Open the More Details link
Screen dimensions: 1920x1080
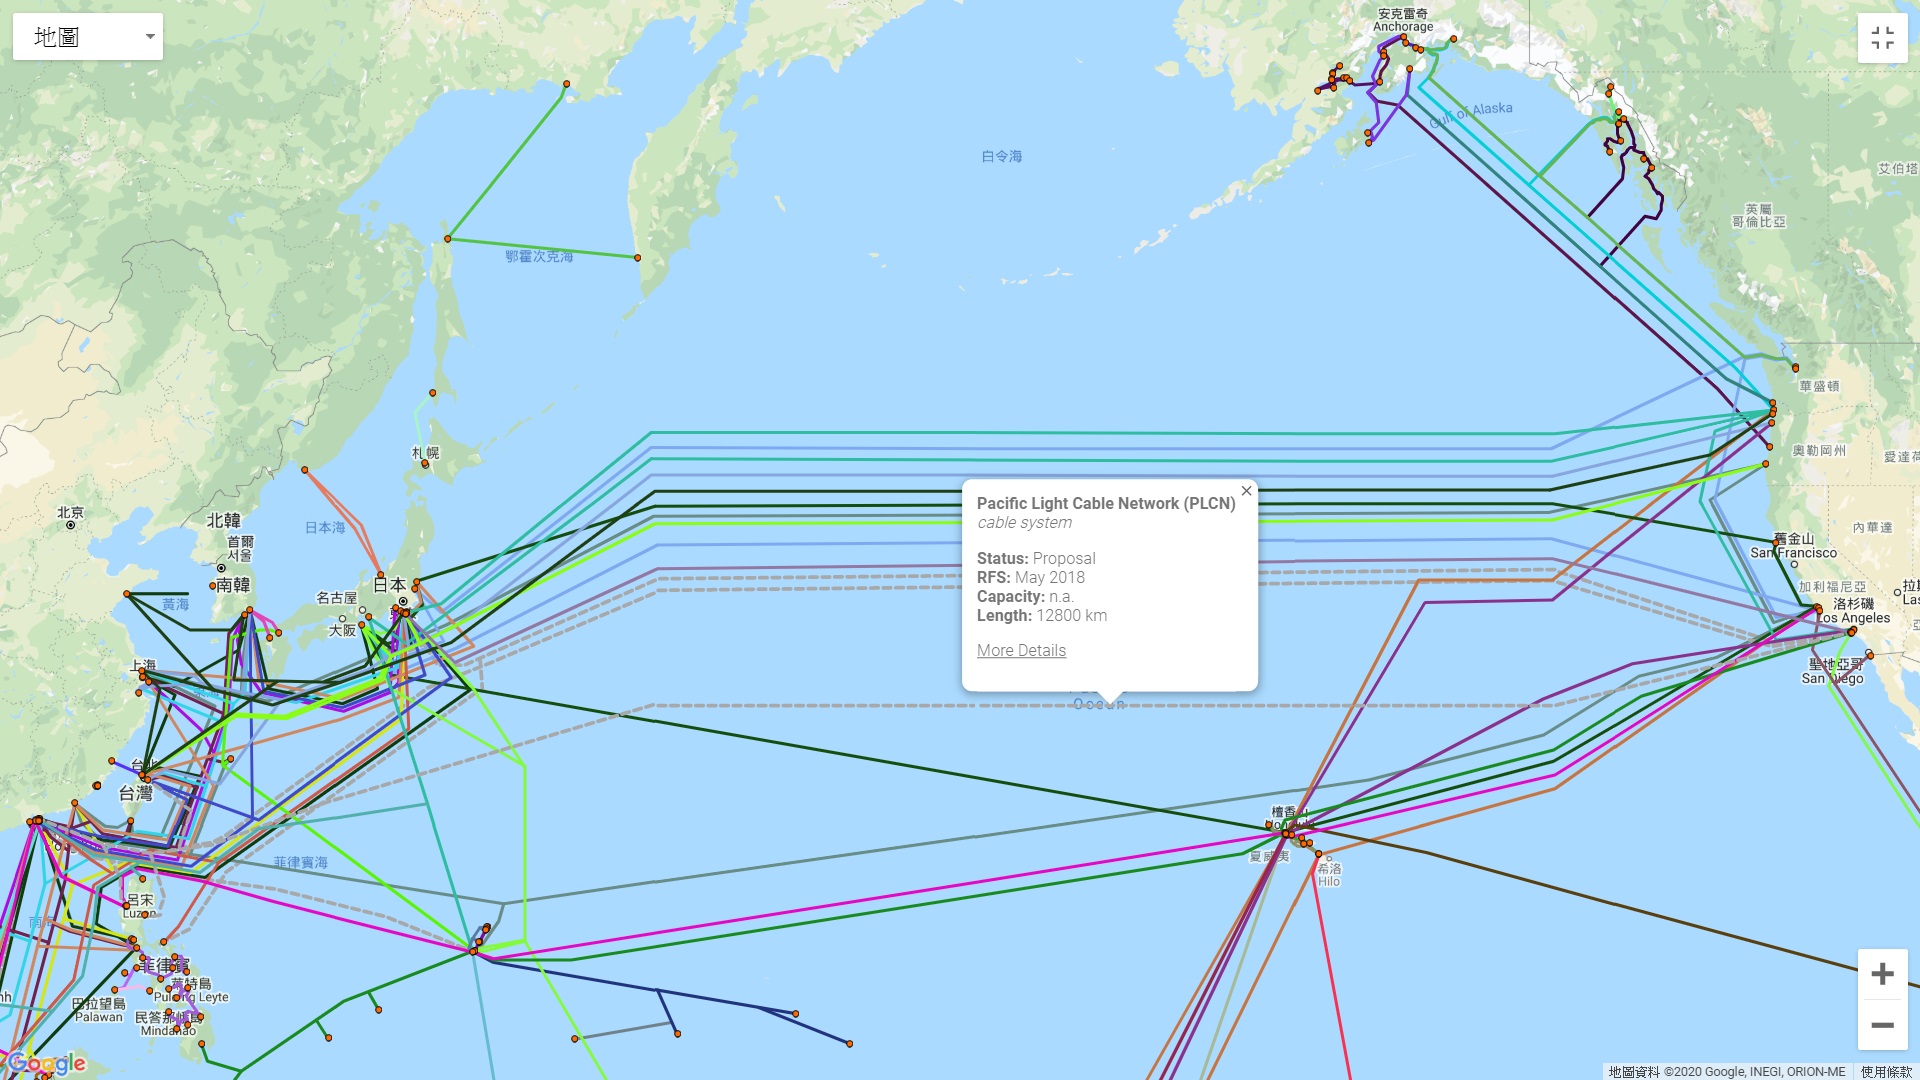pyautogui.click(x=1021, y=650)
